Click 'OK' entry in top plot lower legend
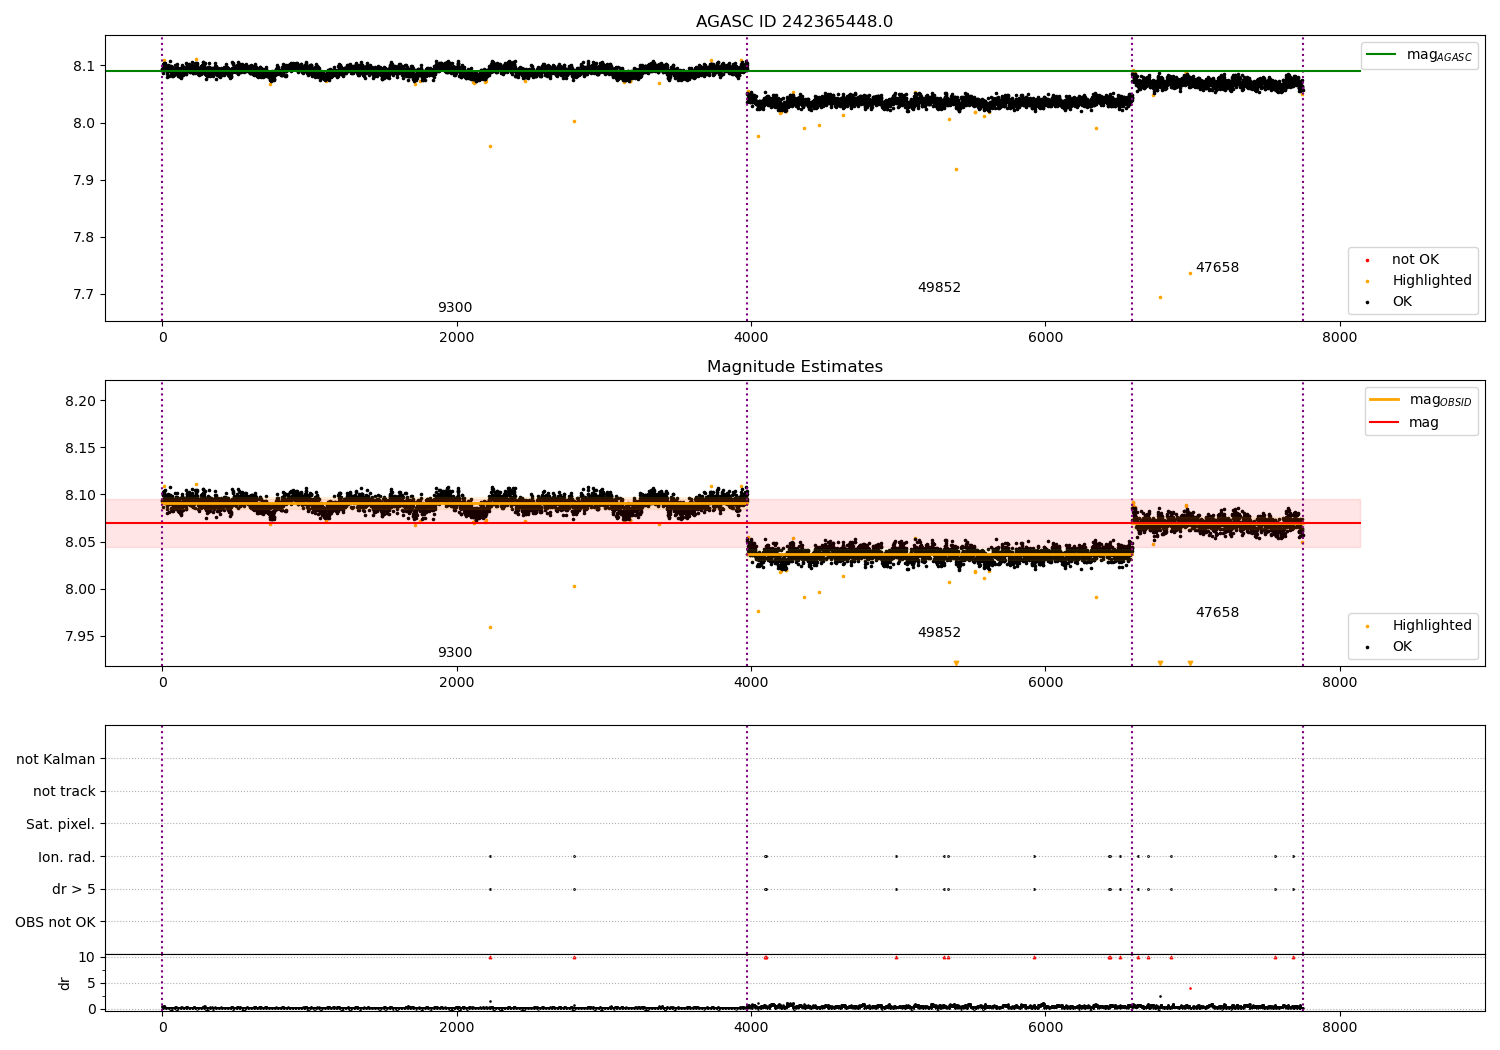Image resolution: width=1500 pixels, height=1050 pixels. (1402, 301)
